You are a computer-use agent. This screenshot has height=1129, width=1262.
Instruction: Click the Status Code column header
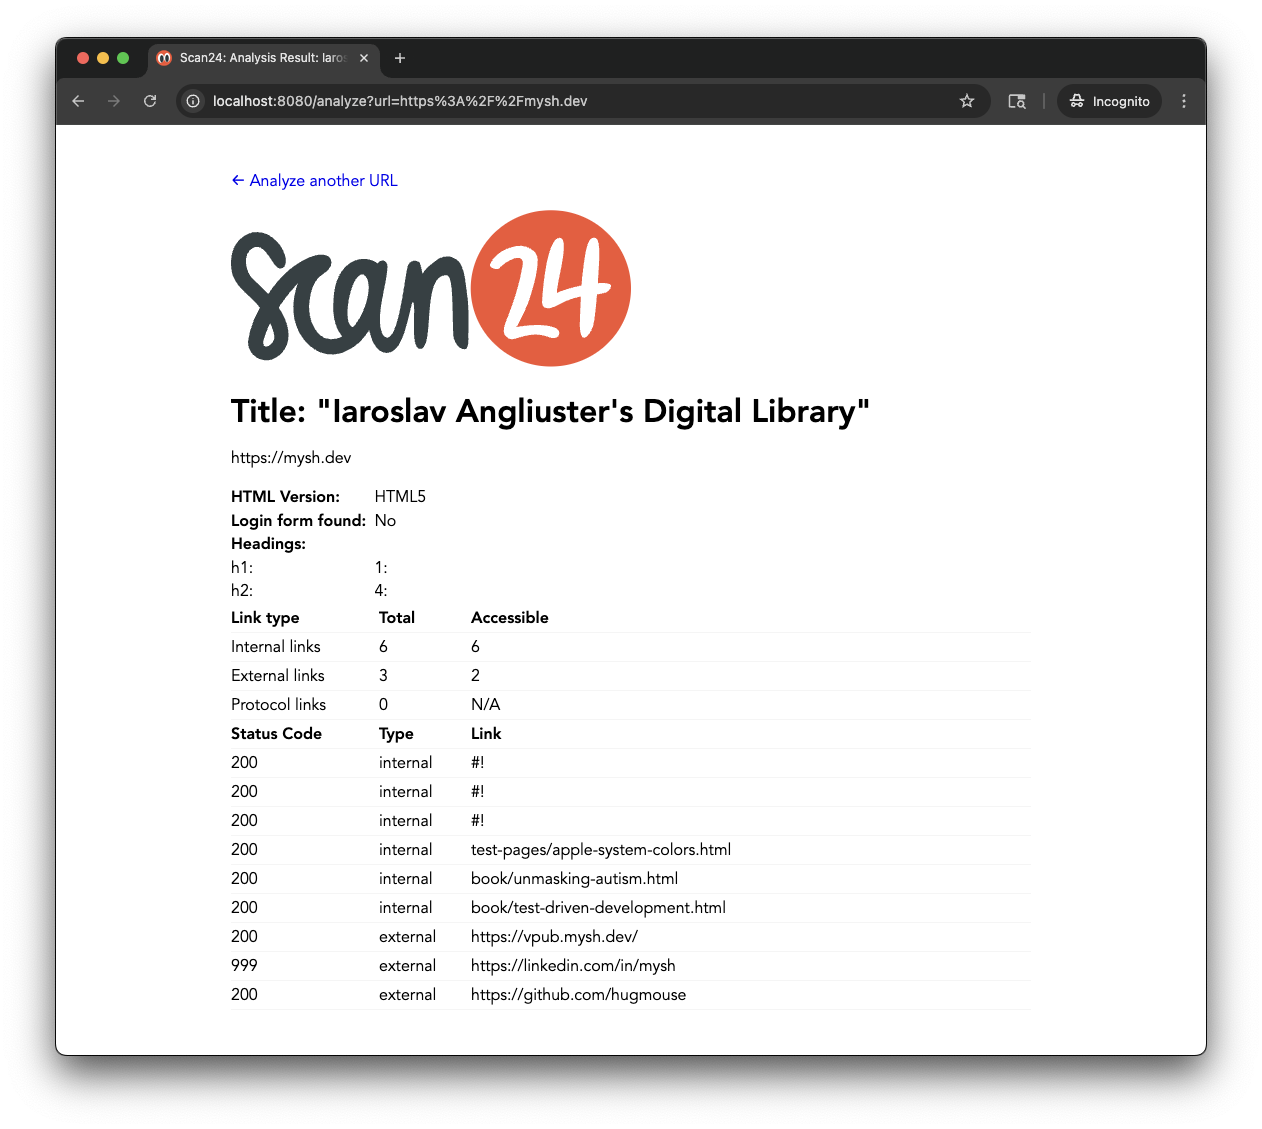click(276, 734)
